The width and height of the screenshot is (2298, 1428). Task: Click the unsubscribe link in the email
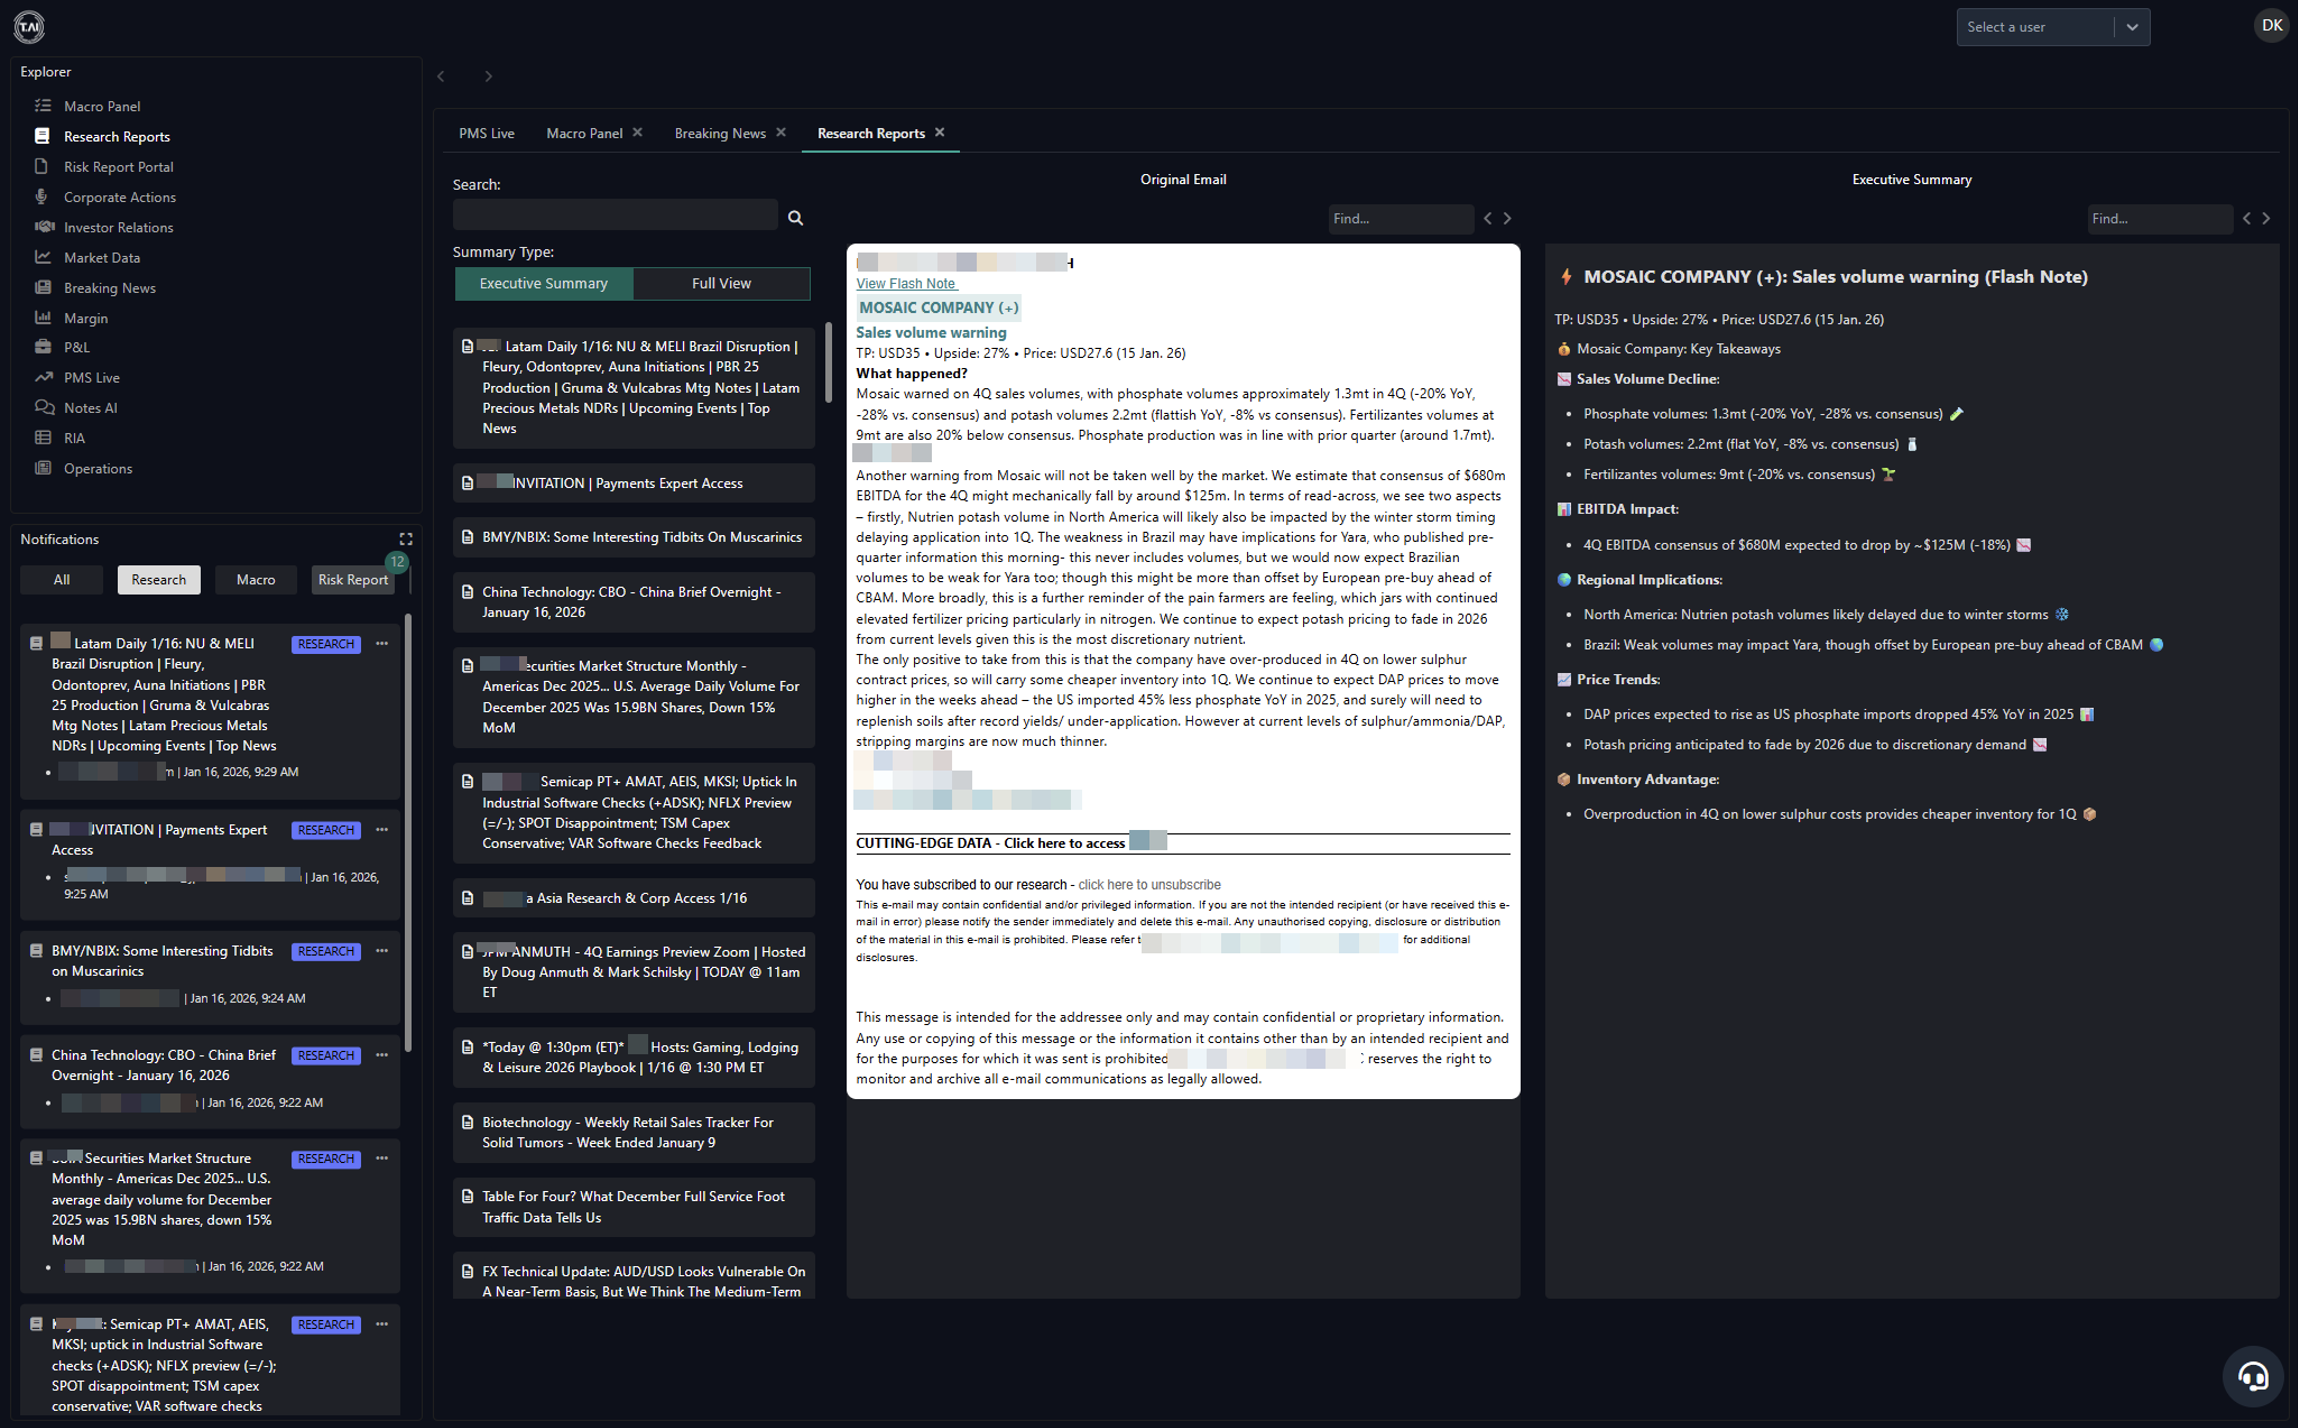[1149, 884]
